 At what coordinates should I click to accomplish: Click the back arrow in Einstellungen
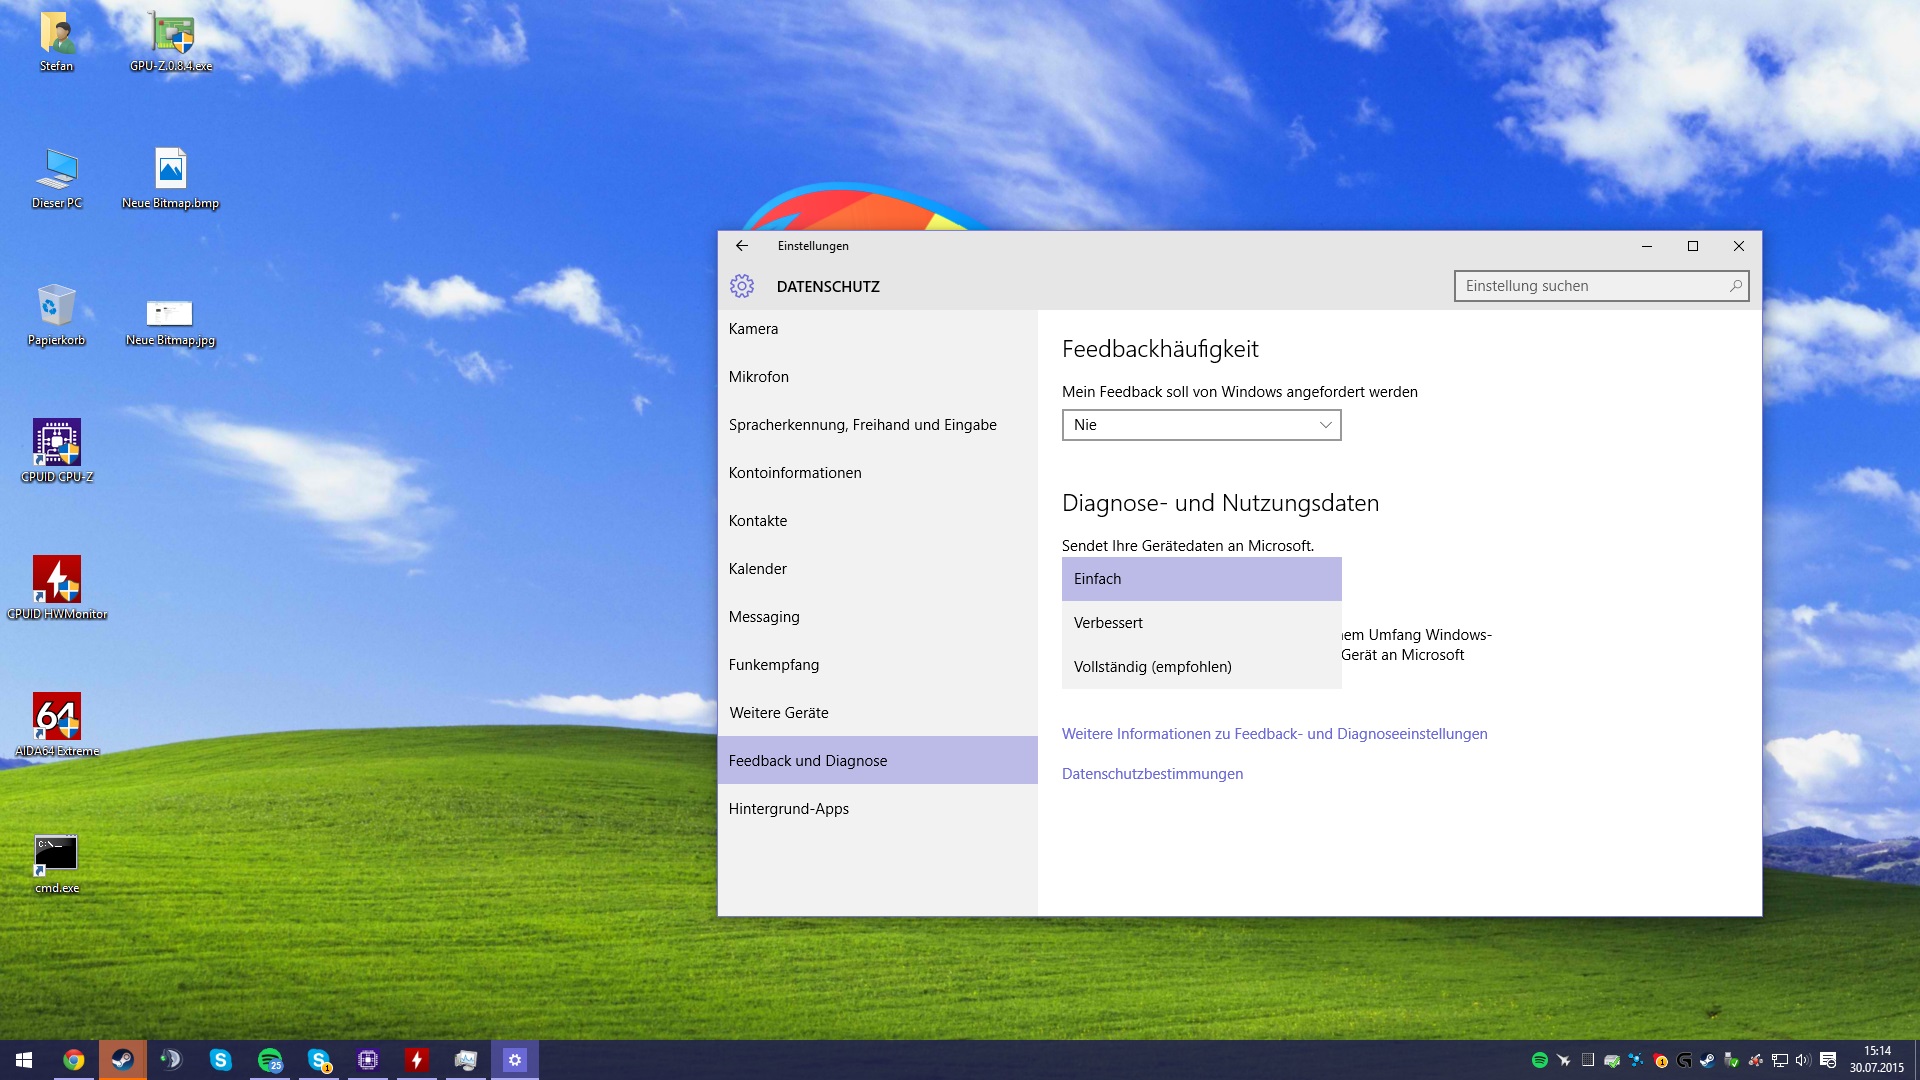(x=741, y=246)
